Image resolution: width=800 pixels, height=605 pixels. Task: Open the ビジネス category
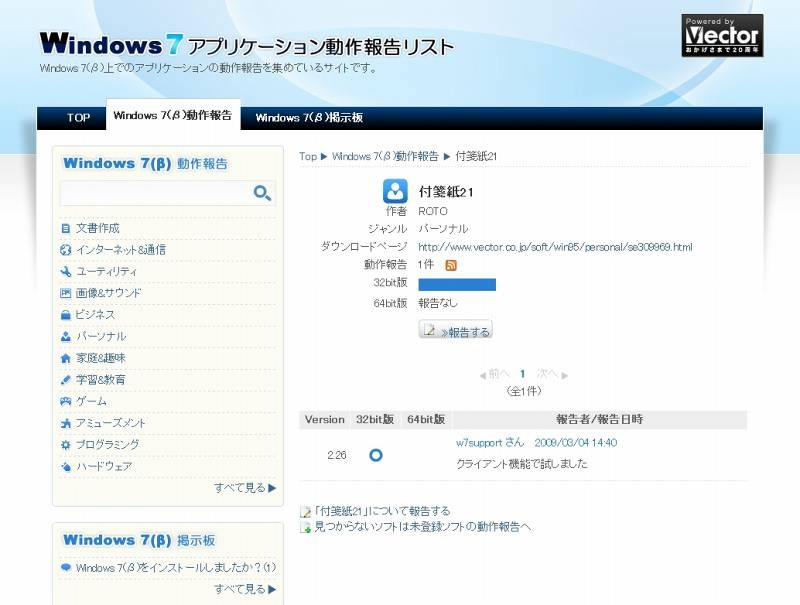[95, 315]
